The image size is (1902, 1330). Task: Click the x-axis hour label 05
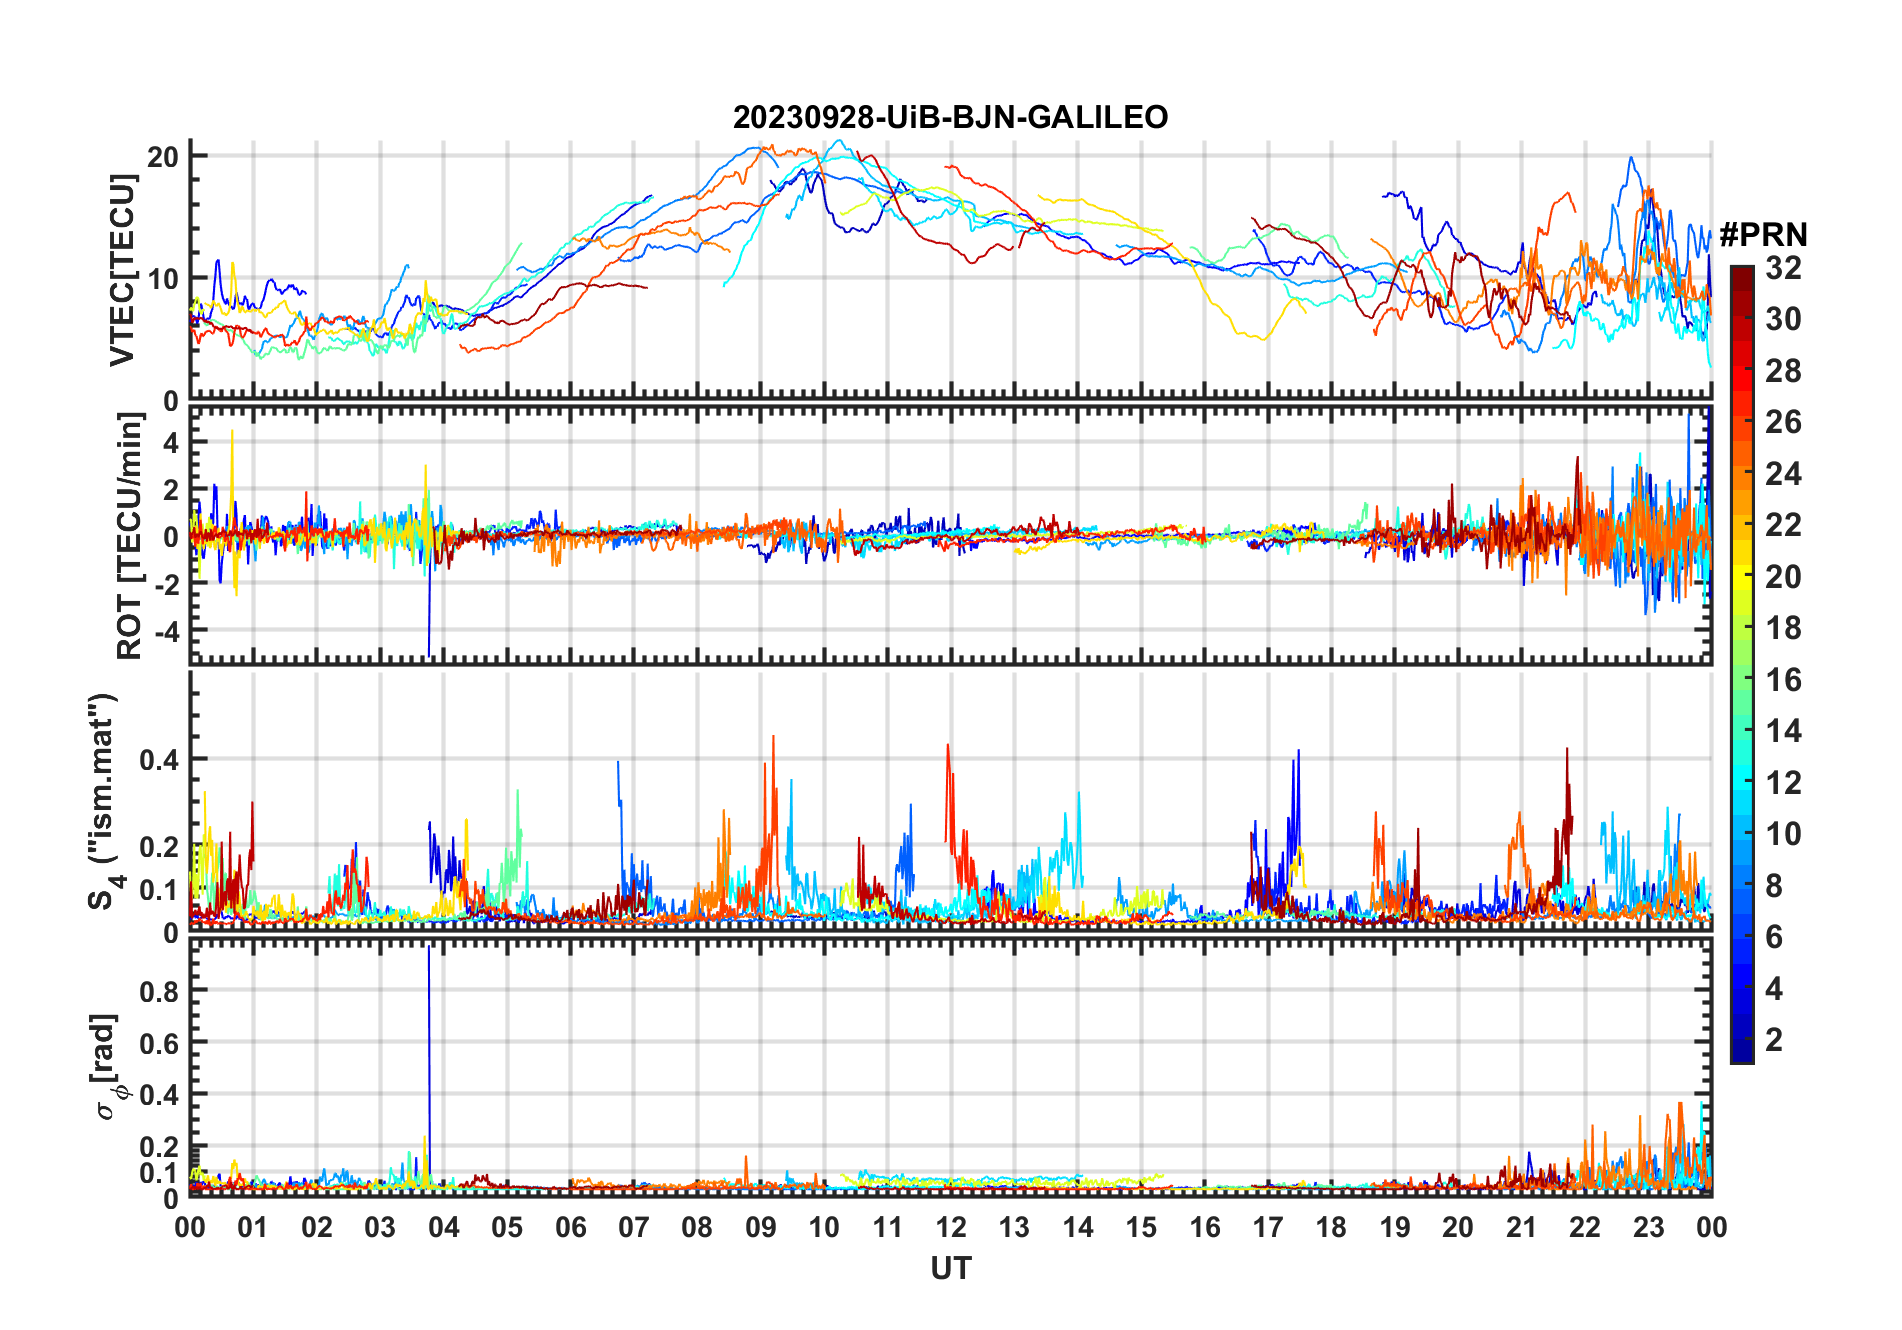pyautogui.click(x=507, y=1227)
